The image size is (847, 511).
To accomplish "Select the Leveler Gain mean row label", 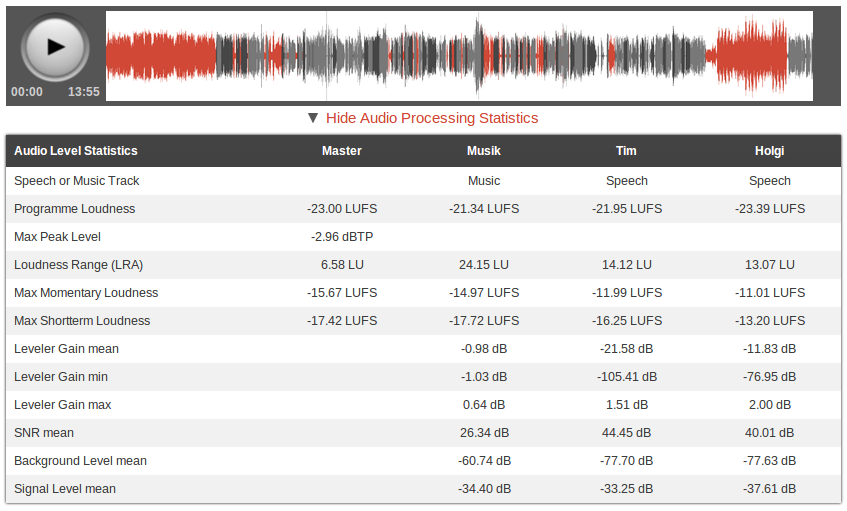I will click(x=66, y=349).
